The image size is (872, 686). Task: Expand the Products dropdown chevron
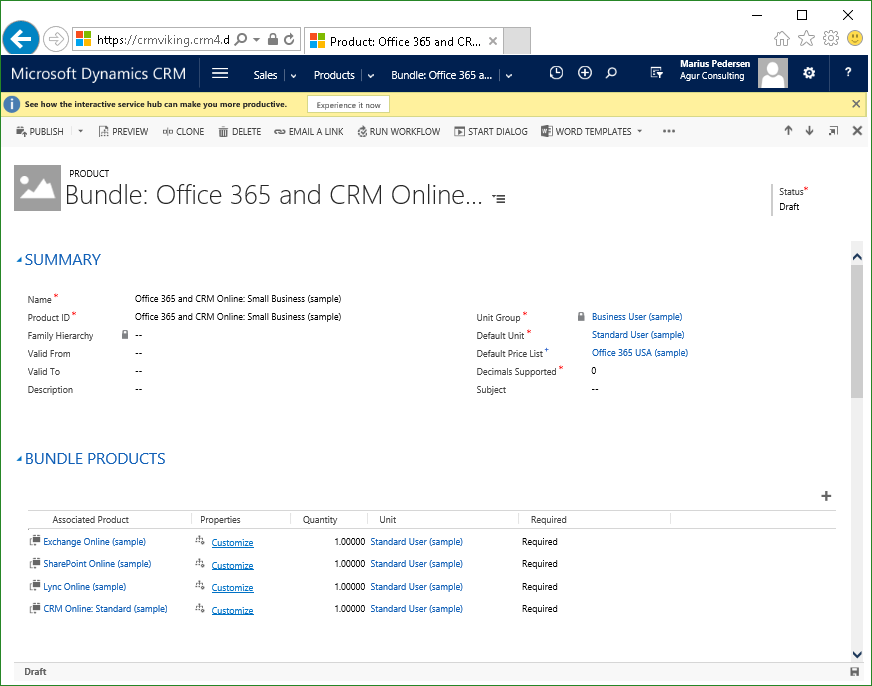371,76
